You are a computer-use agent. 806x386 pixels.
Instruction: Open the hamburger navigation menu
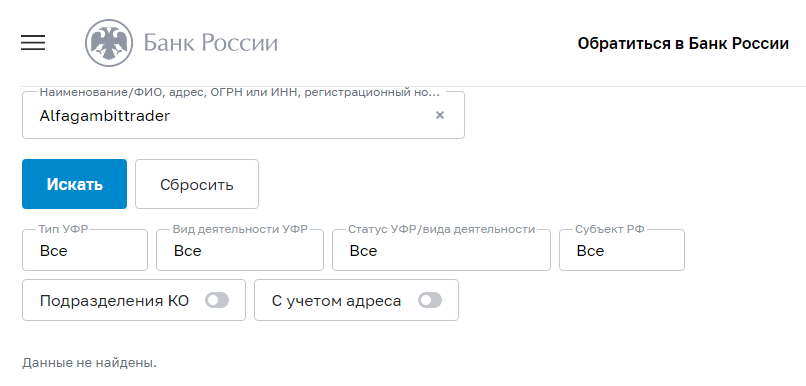[33, 43]
